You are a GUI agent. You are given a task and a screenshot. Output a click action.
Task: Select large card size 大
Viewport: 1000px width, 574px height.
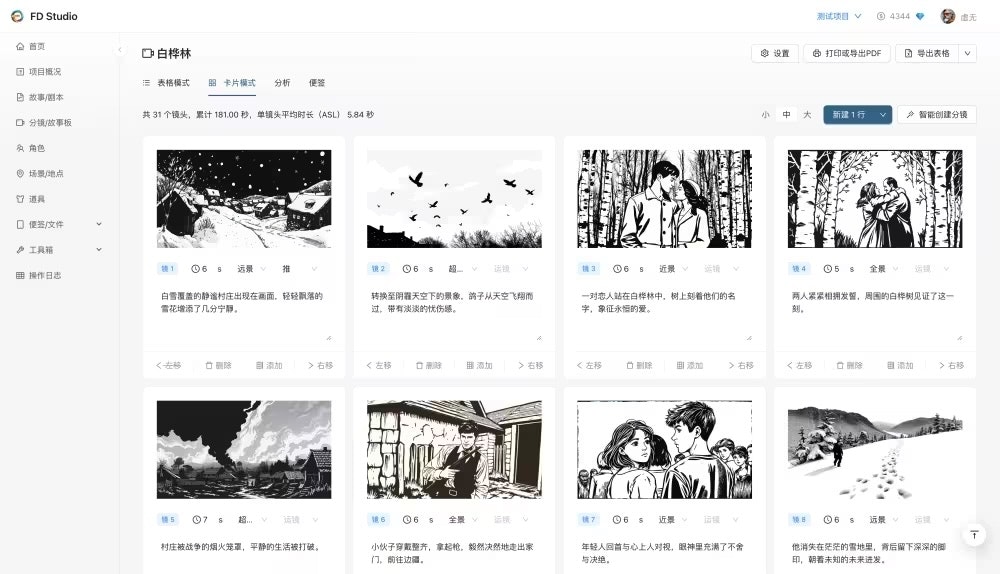[x=807, y=115]
